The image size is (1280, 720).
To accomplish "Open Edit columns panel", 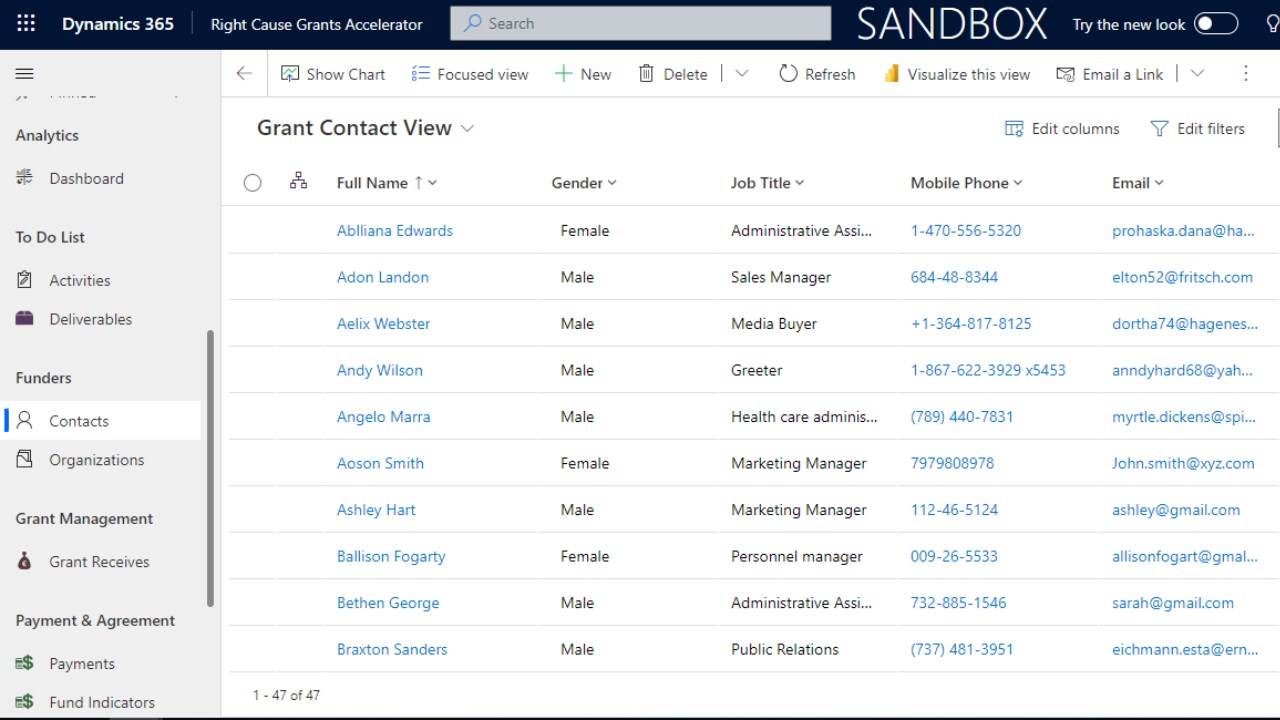I will click(x=1062, y=128).
